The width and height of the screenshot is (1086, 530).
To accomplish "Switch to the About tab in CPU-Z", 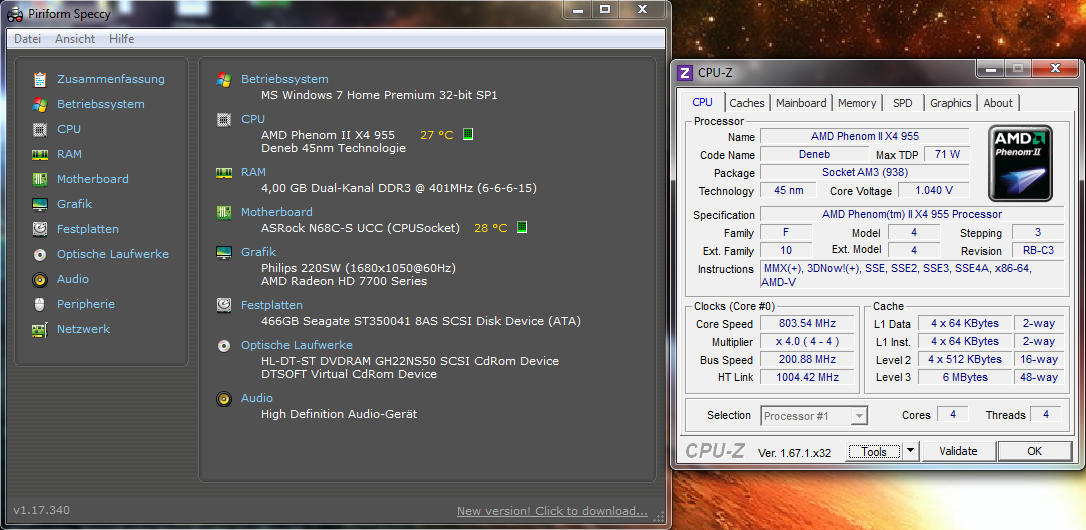I will (x=998, y=103).
